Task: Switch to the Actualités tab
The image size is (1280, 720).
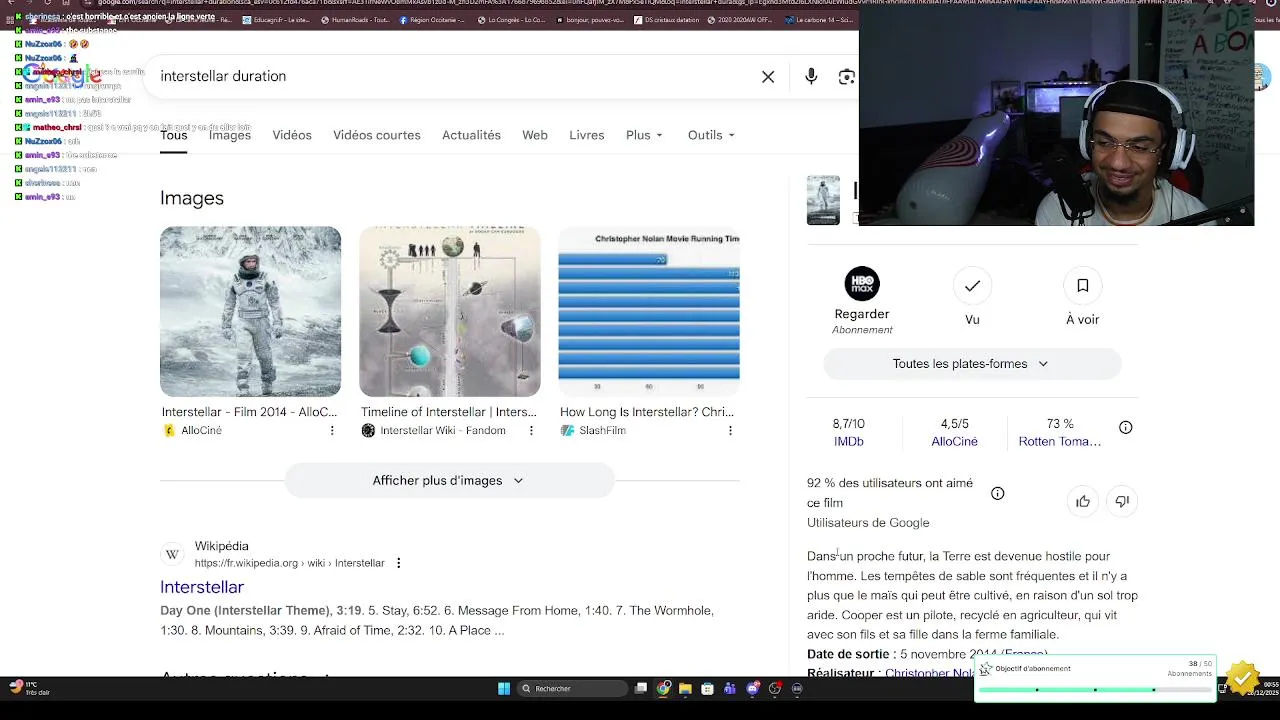Action: click(471, 135)
